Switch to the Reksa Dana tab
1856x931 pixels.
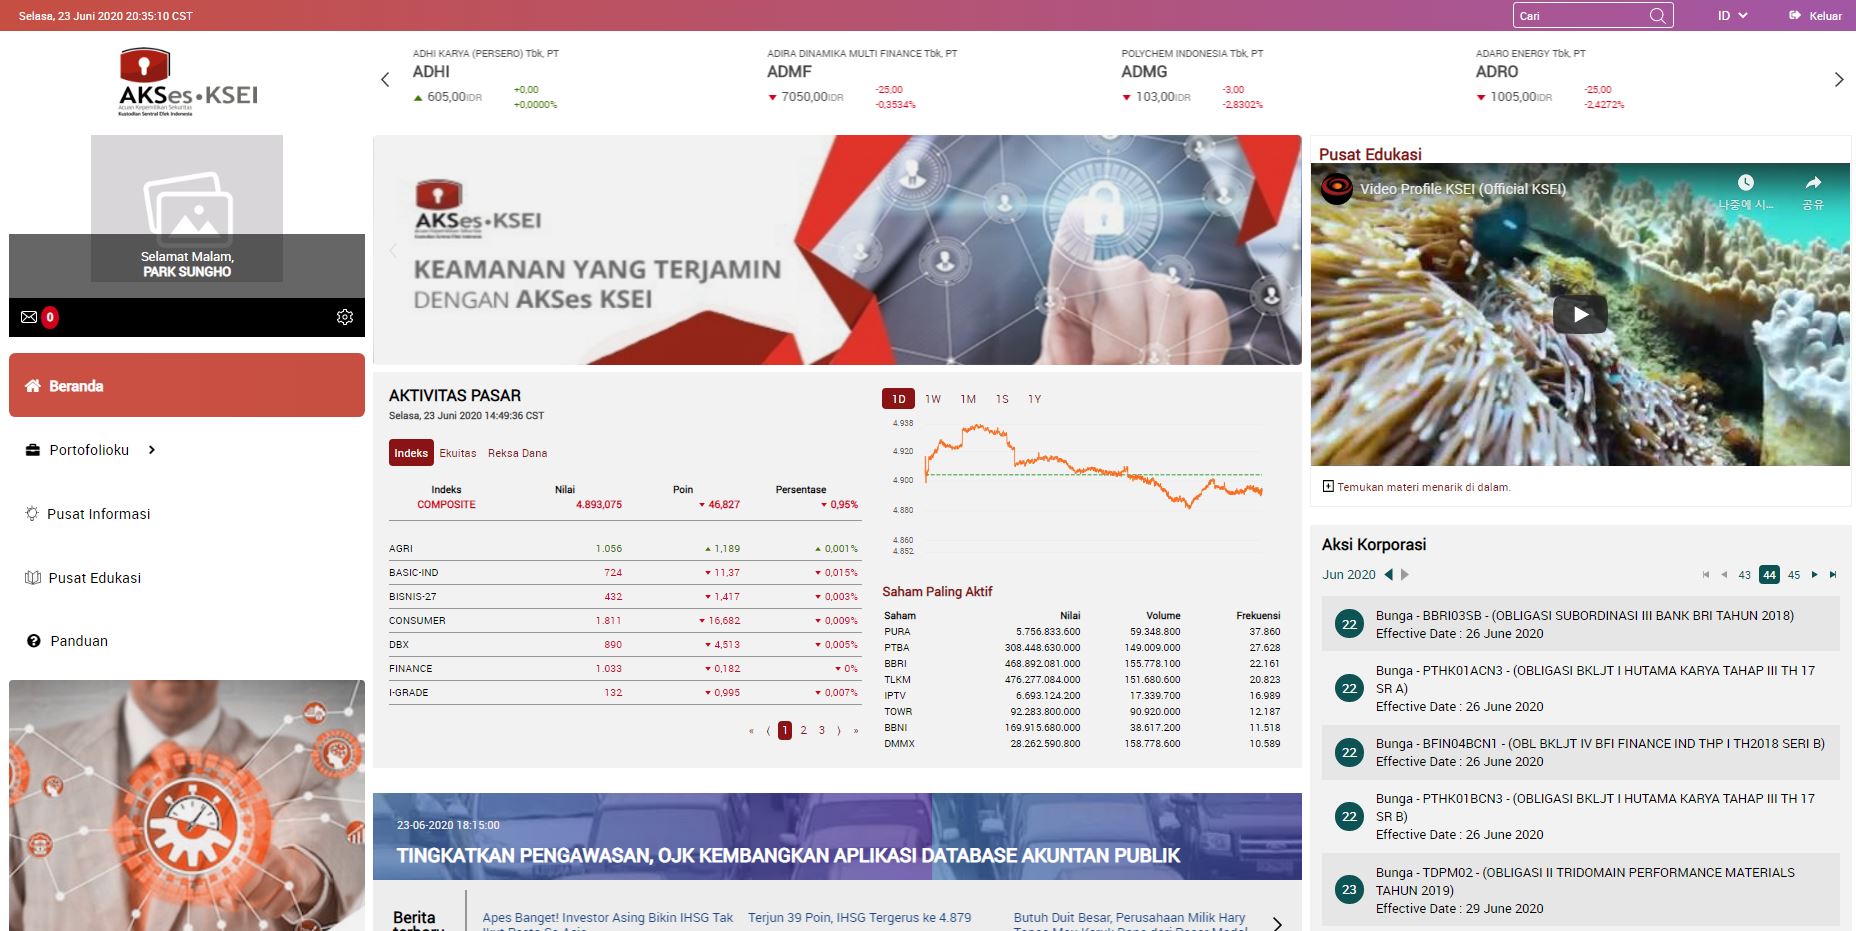click(x=517, y=453)
